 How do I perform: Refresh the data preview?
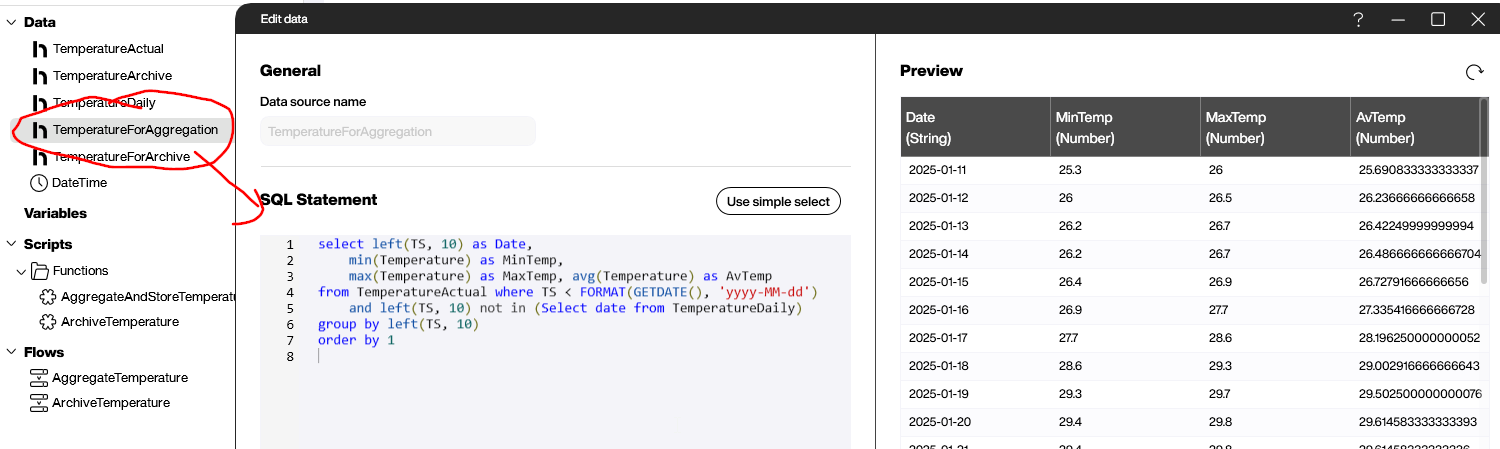pos(1473,72)
